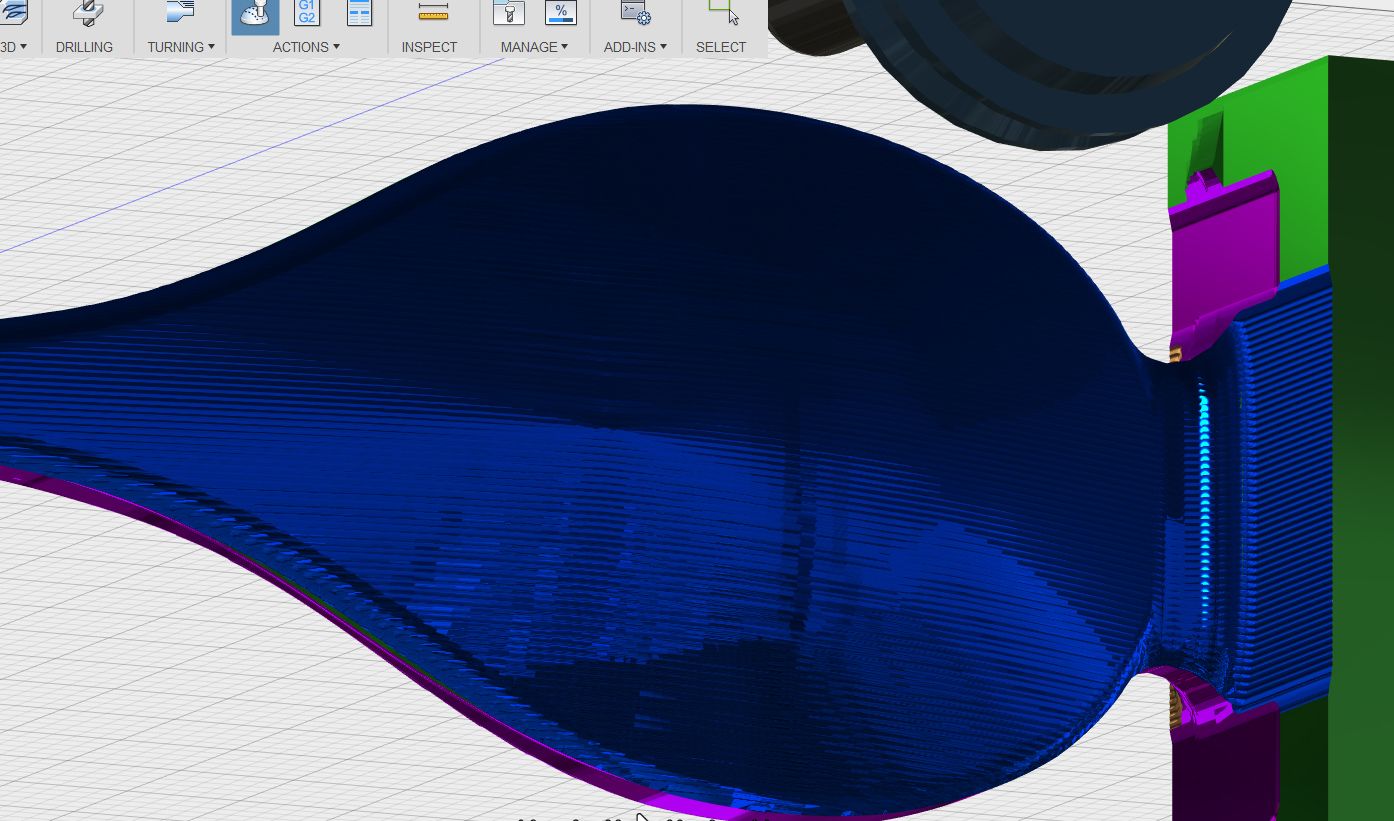The width and height of the screenshot is (1394, 821).
Task: Select the 3D milling strategy icon
Action: [14, 12]
